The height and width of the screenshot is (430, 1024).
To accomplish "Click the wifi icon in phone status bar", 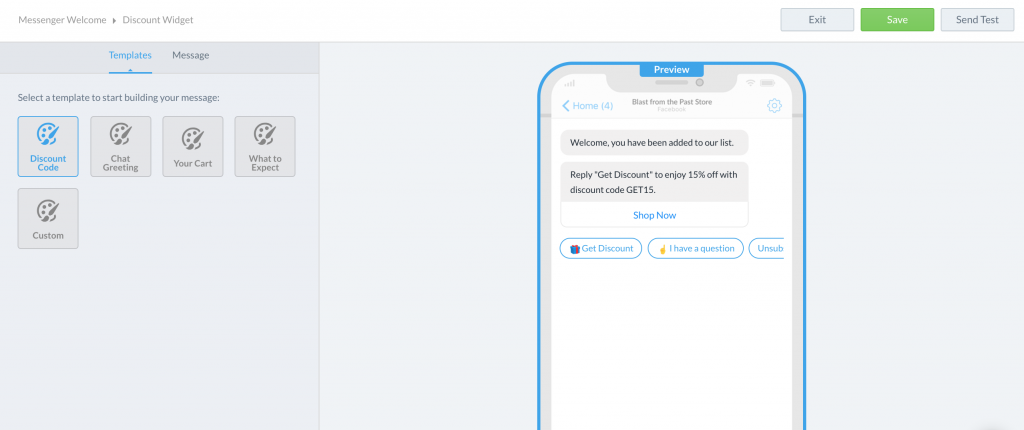I will tap(750, 83).
